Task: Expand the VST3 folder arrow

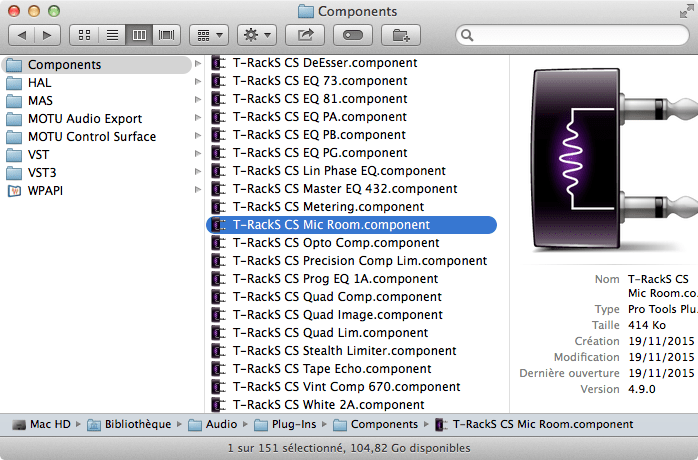Action: 197,173
